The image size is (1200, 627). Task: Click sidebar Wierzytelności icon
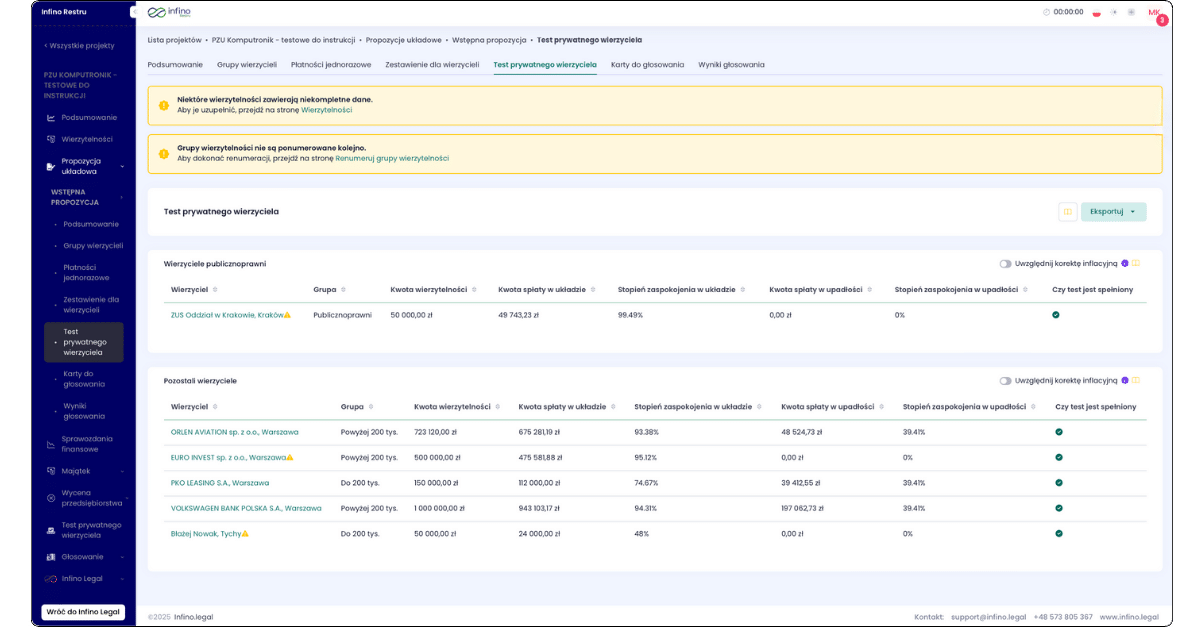(51, 140)
